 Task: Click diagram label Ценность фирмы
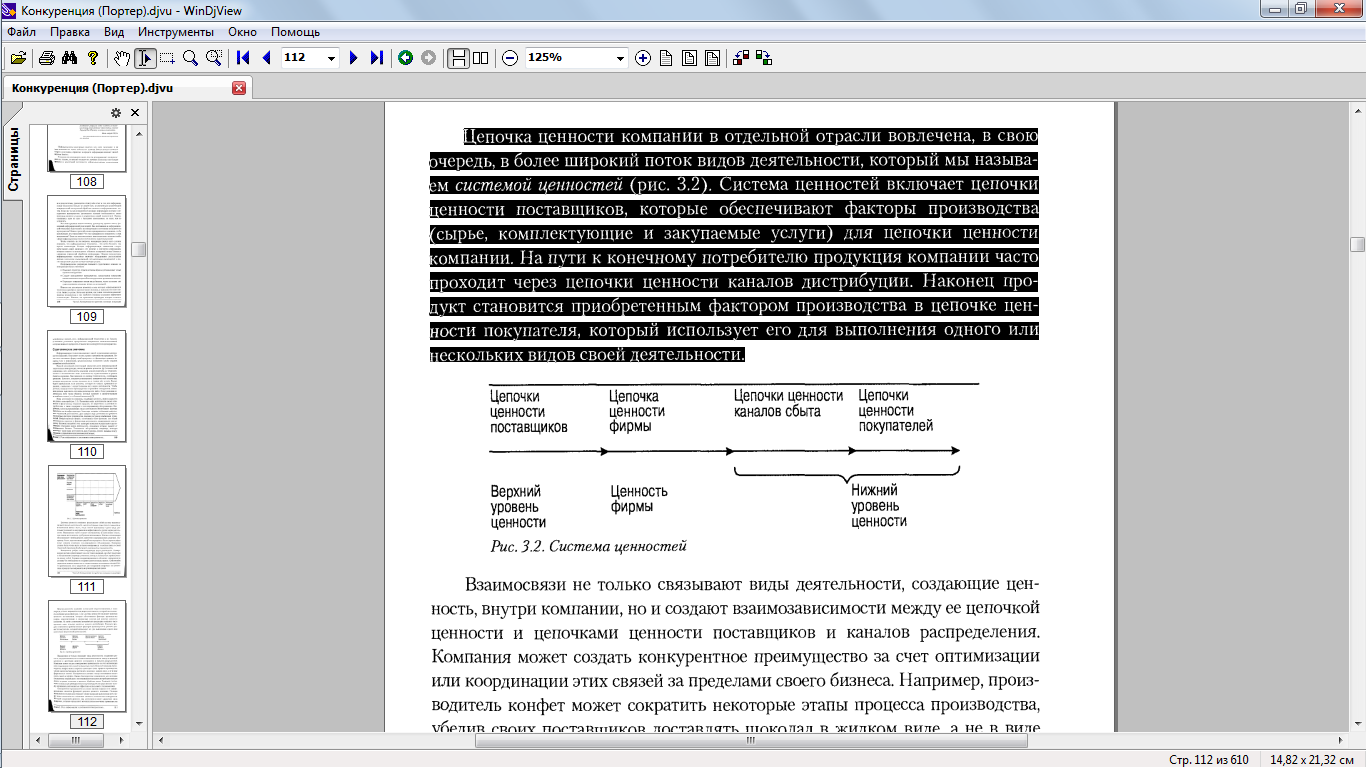tap(639, 499)
